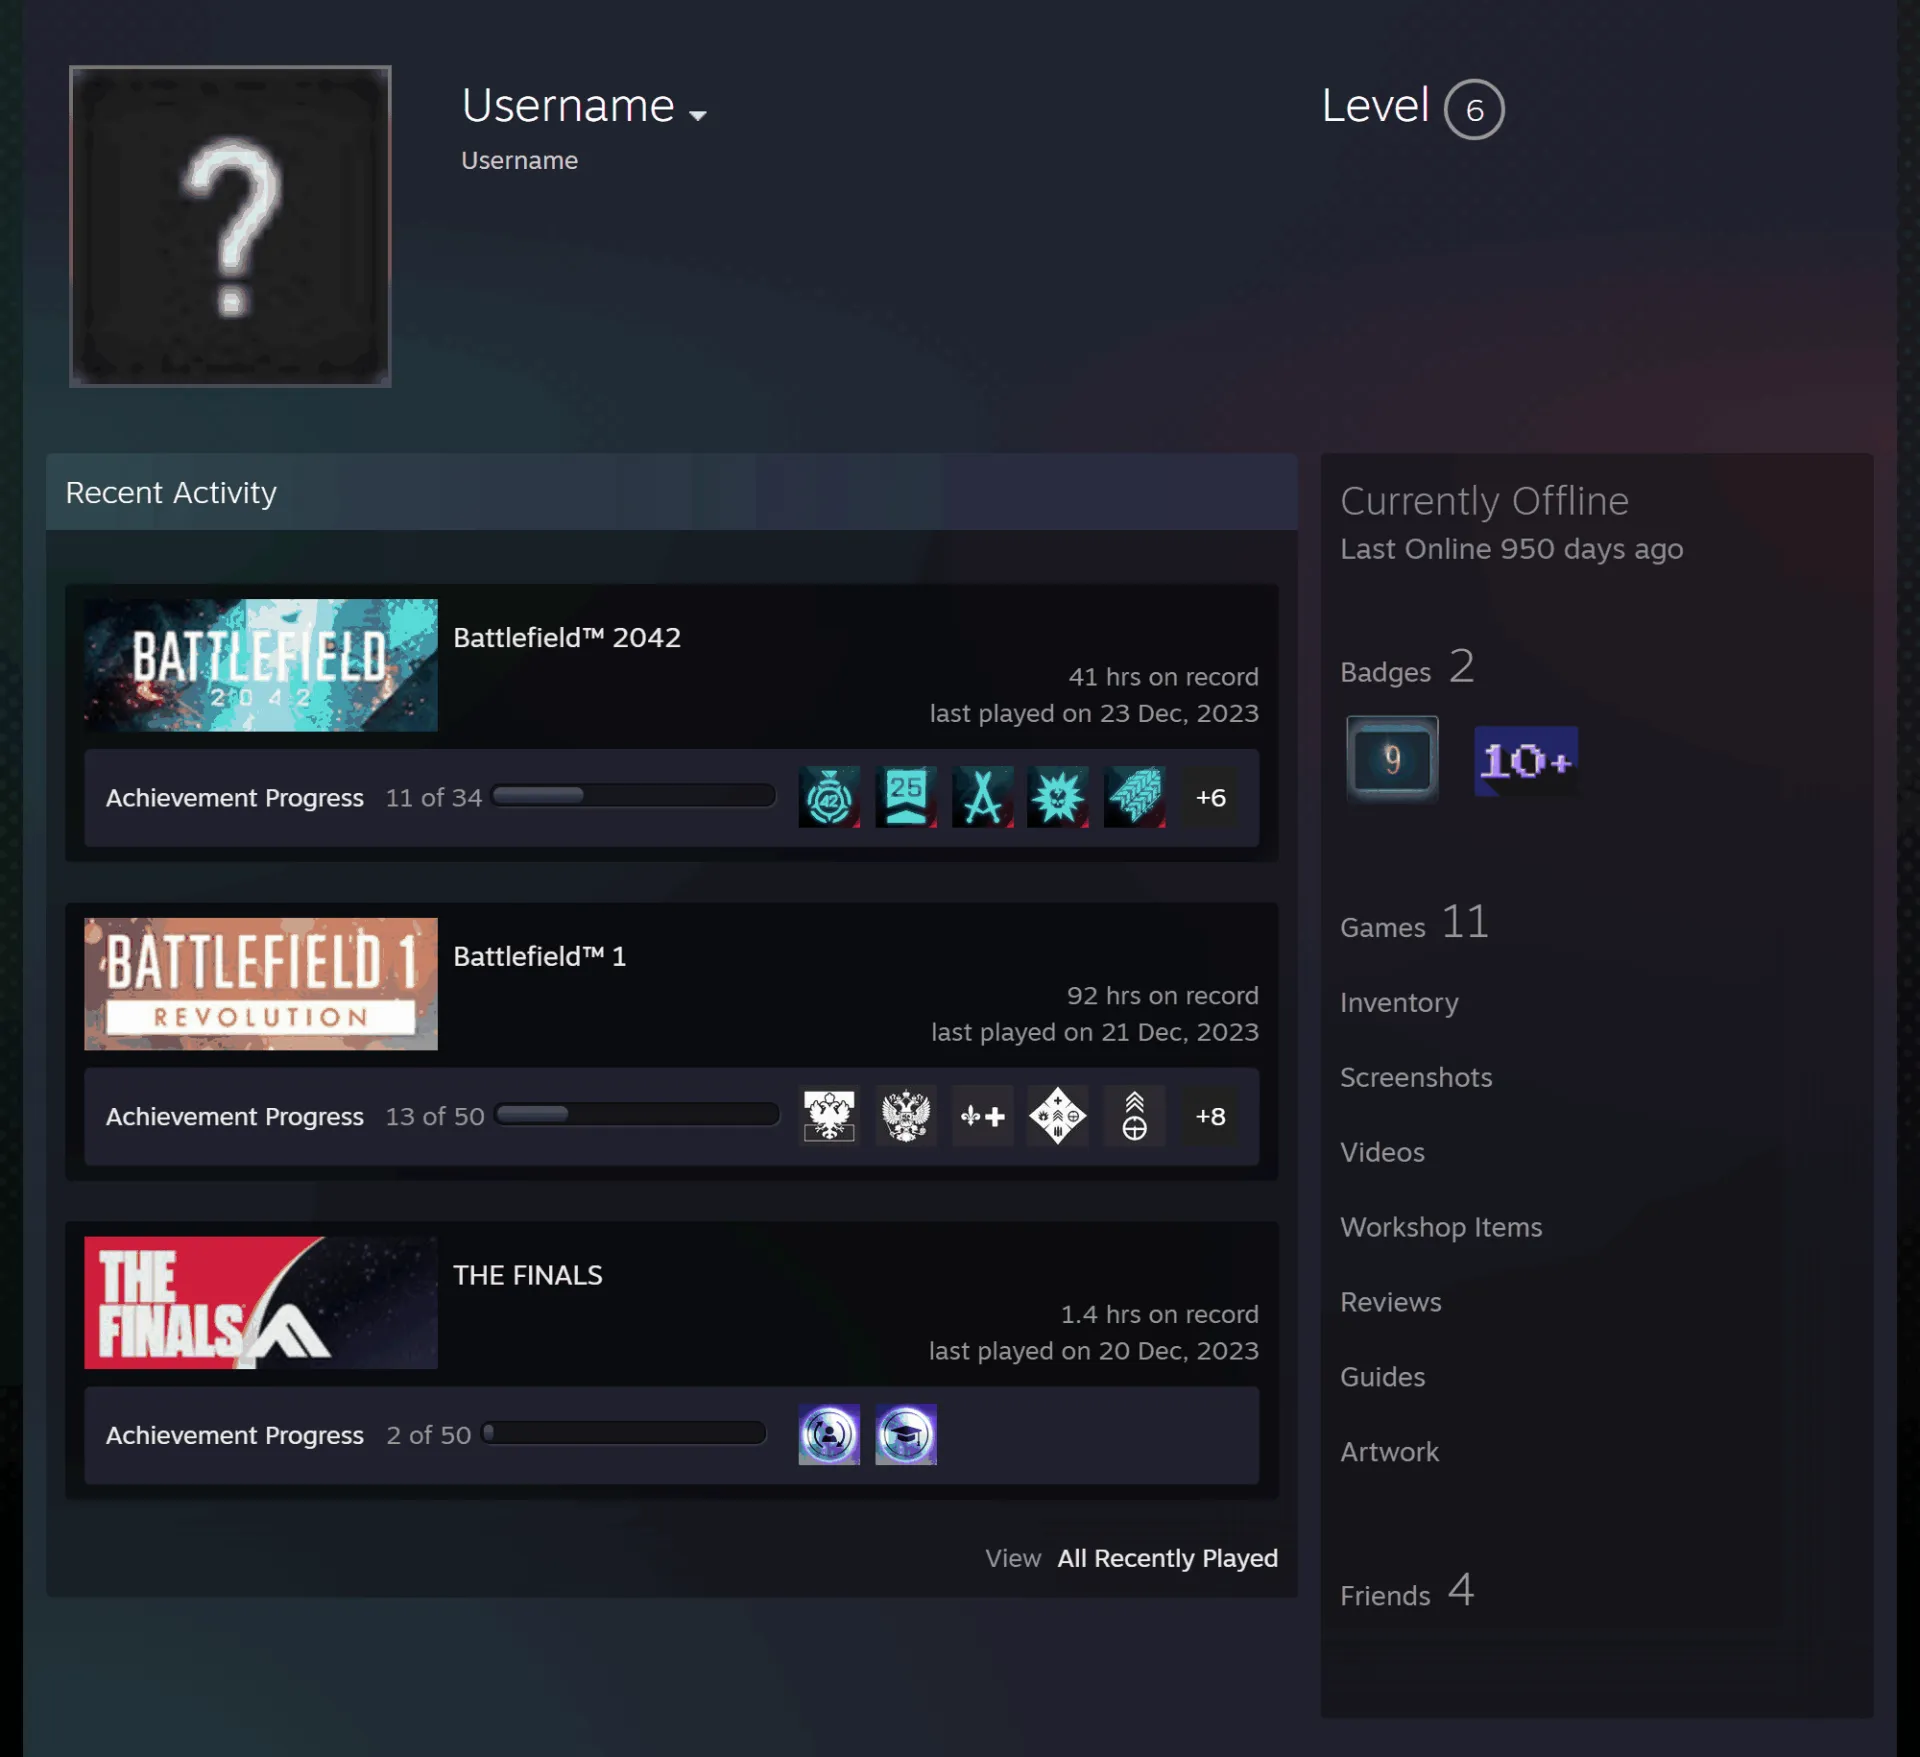1920x1757 pixels.
Task: Open All Recently Played games link
Action: coord(1168,1558)
